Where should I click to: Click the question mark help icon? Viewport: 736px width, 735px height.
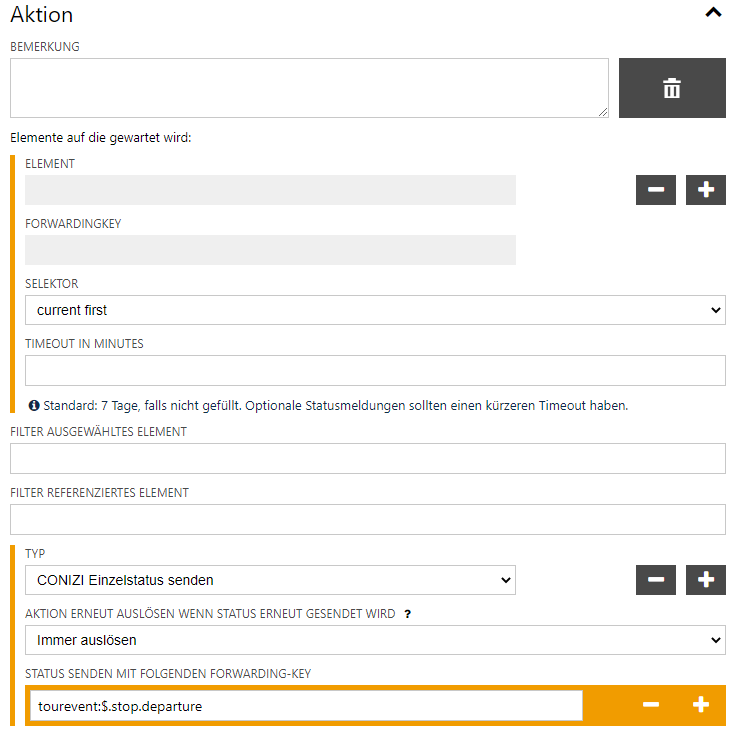click(408, 614)
